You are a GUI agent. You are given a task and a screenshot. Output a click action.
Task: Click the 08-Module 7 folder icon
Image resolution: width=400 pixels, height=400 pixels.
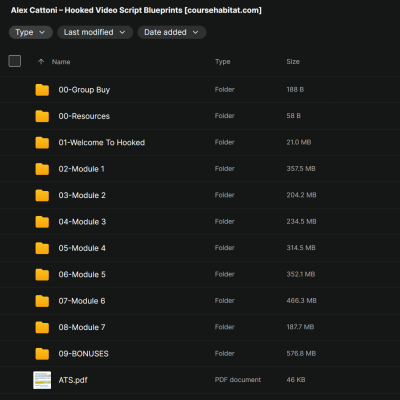click(42, 327)
